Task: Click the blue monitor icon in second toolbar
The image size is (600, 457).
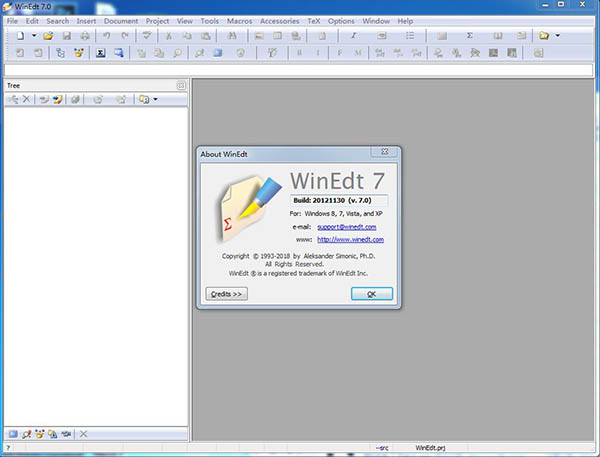Action: (x=119, y=53)
